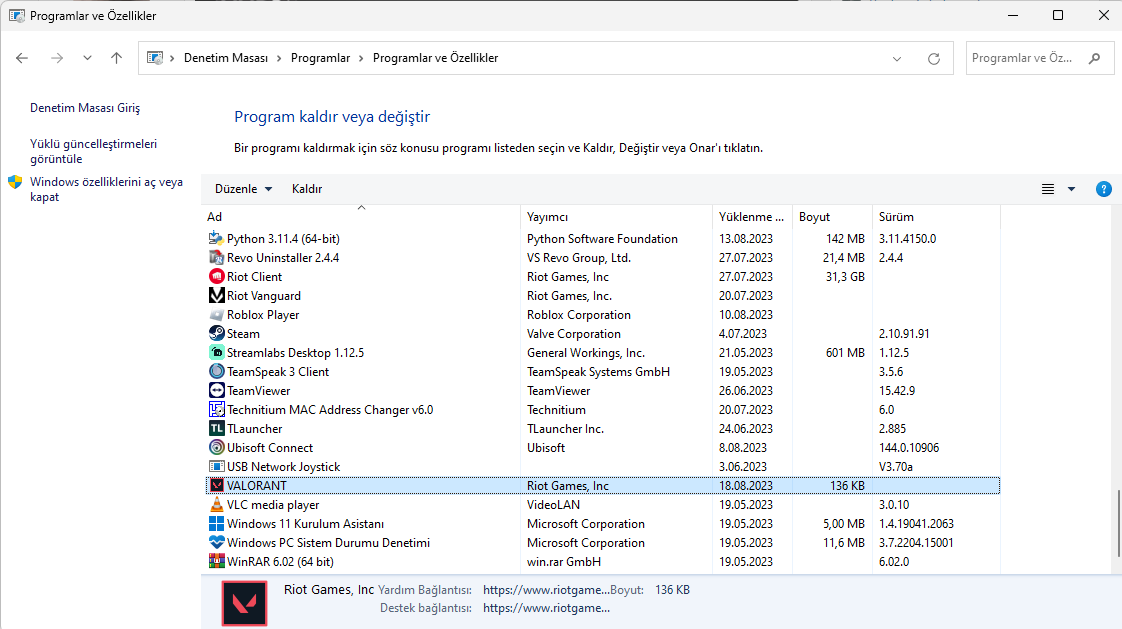Click the refresh address bar icon
Screen dimensions: 1122x629
tap(934, 59)
